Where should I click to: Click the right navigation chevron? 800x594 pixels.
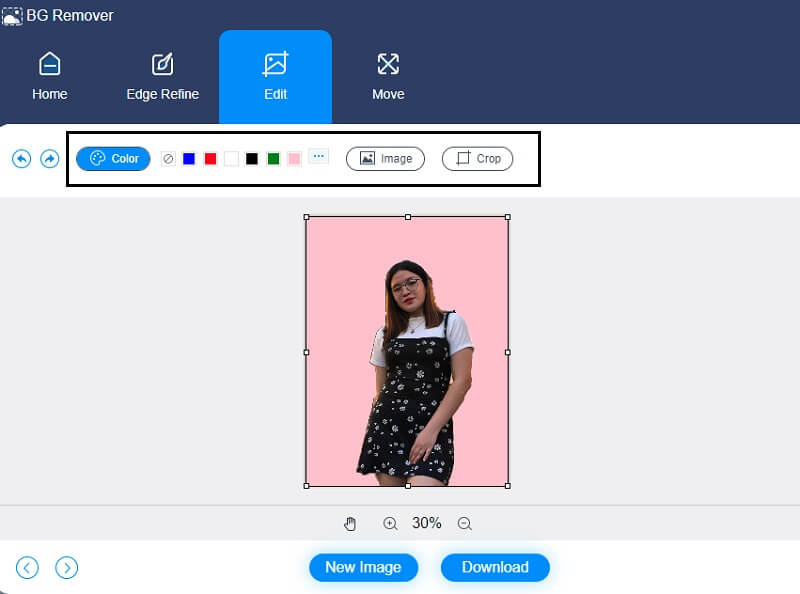coord(67,567)
